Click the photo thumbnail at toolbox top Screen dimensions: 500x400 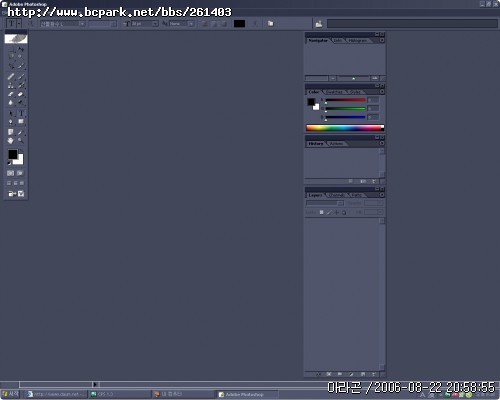(16, 39)
